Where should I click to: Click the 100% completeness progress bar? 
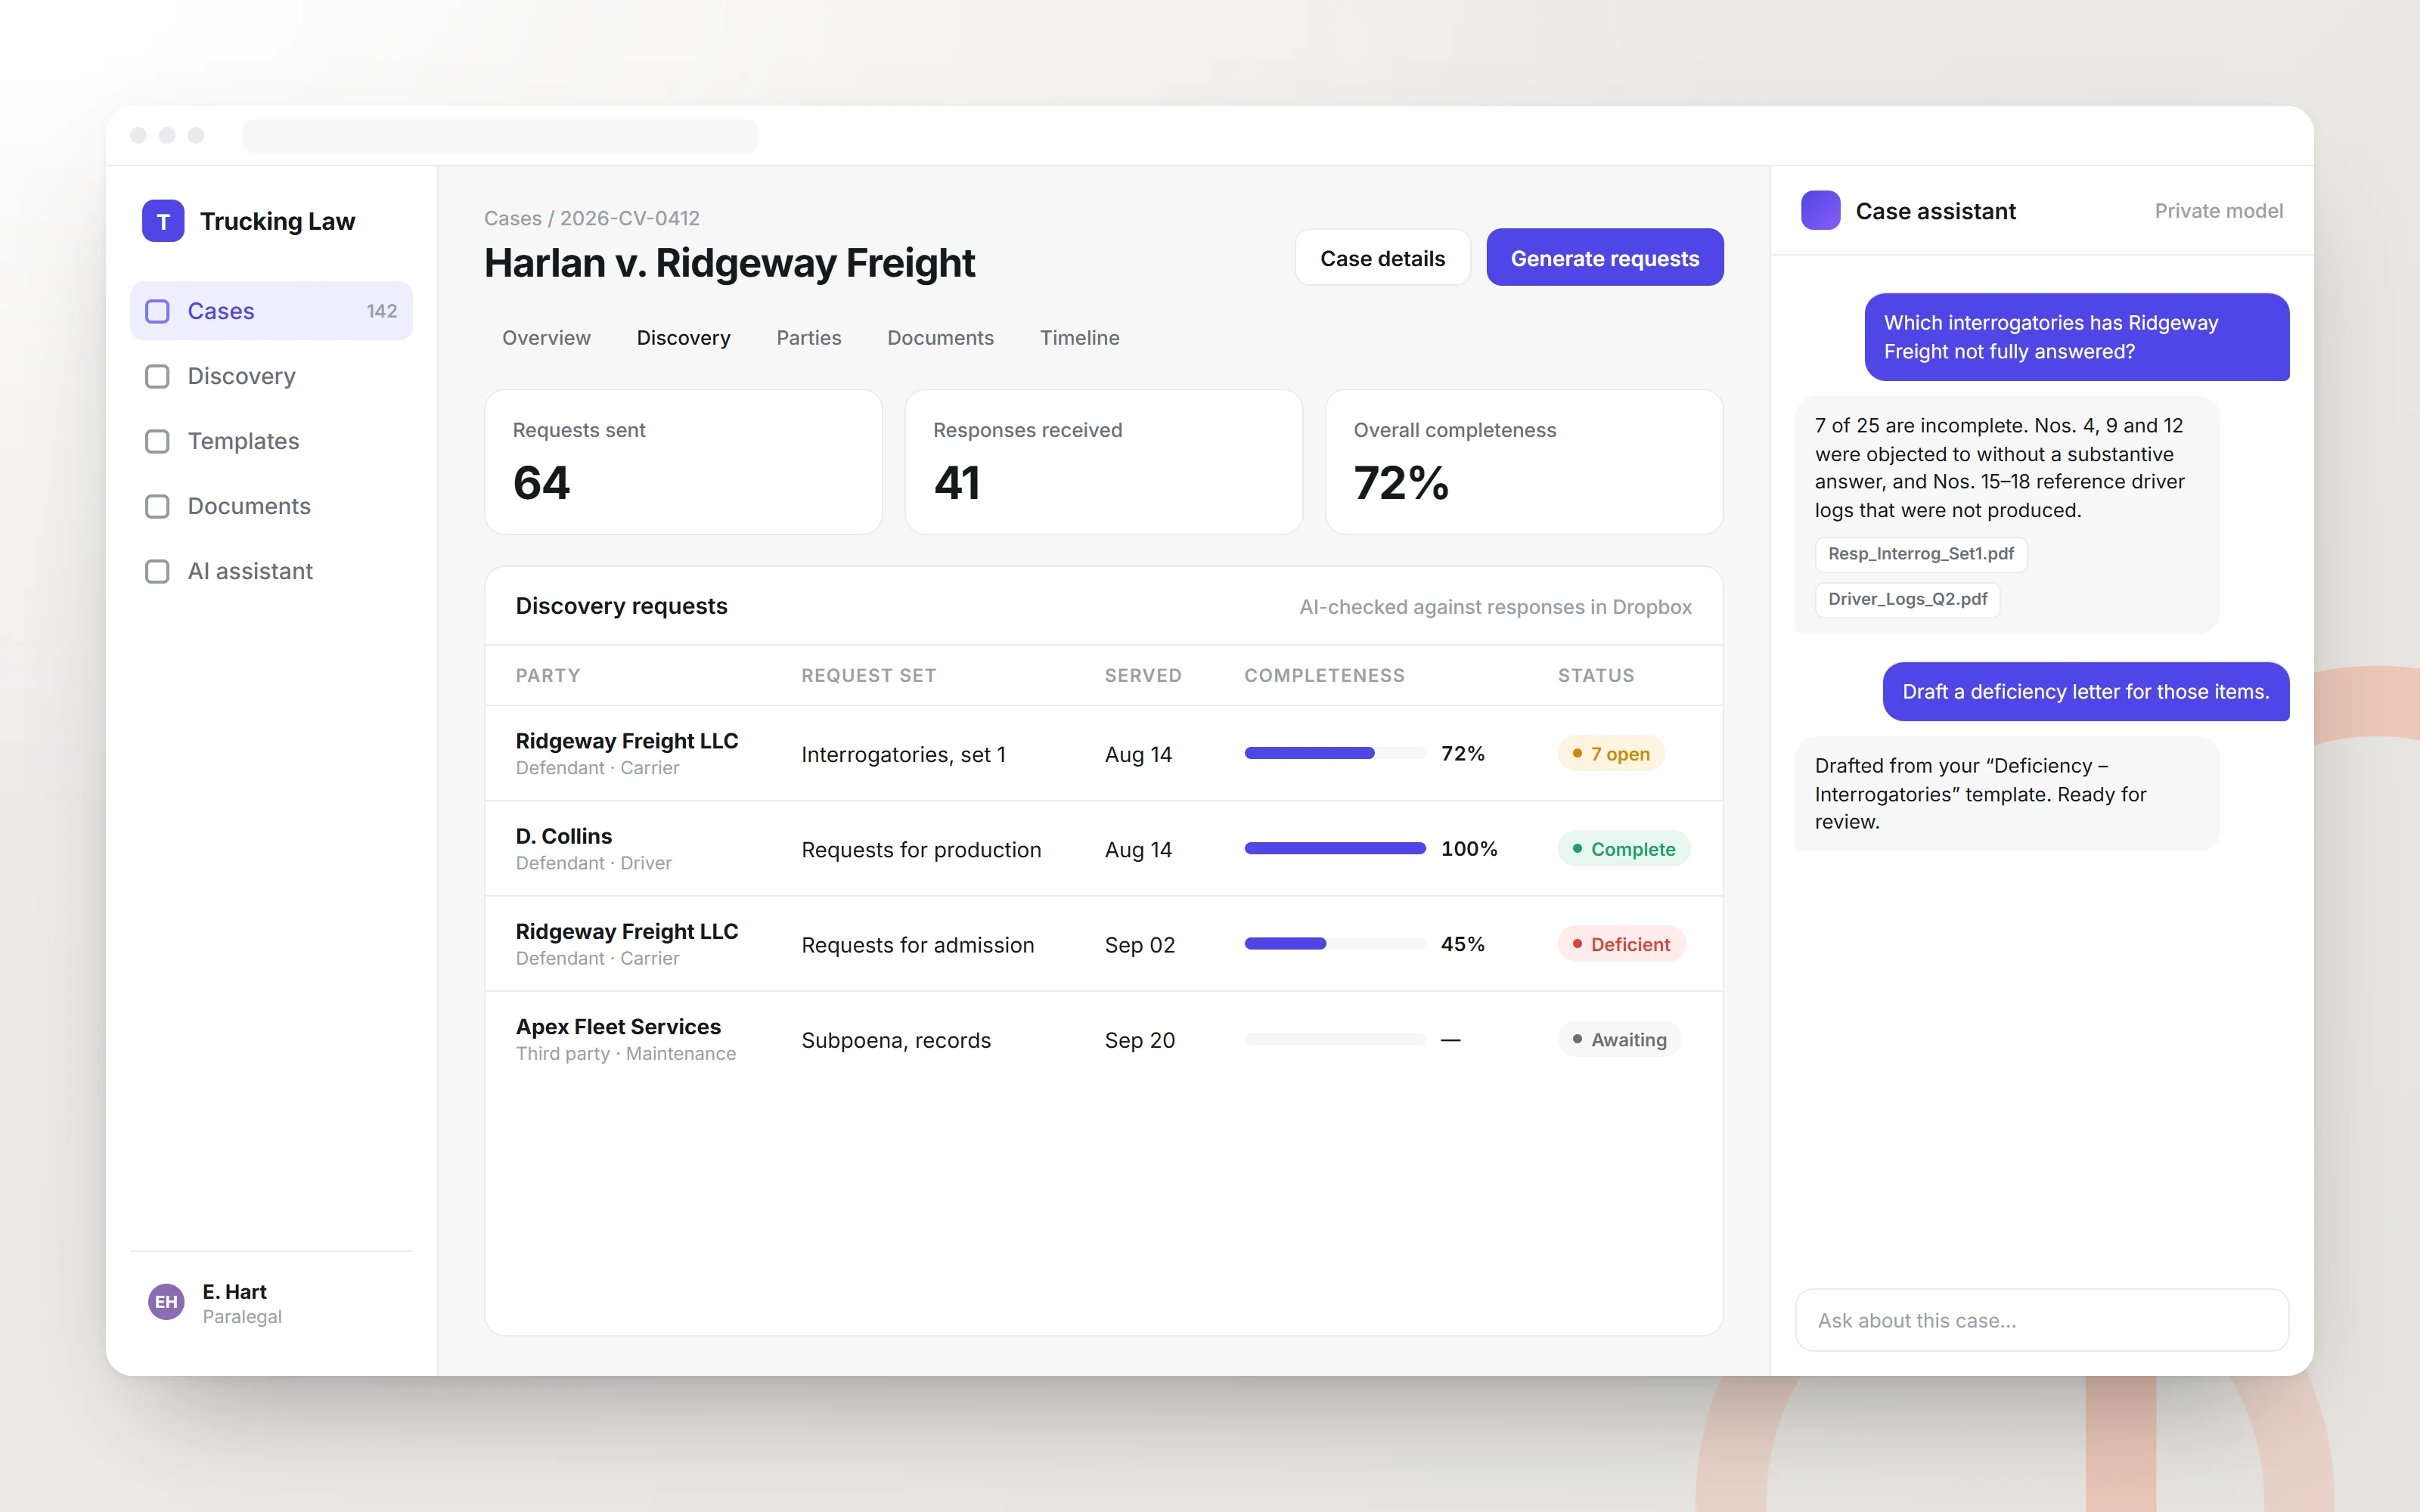[1334, 849]
